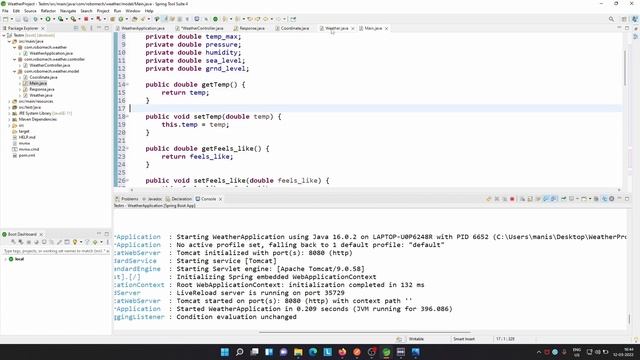Open File Explorer from the taskbar
The image size is (640, 360).
[x=298, y=352]
